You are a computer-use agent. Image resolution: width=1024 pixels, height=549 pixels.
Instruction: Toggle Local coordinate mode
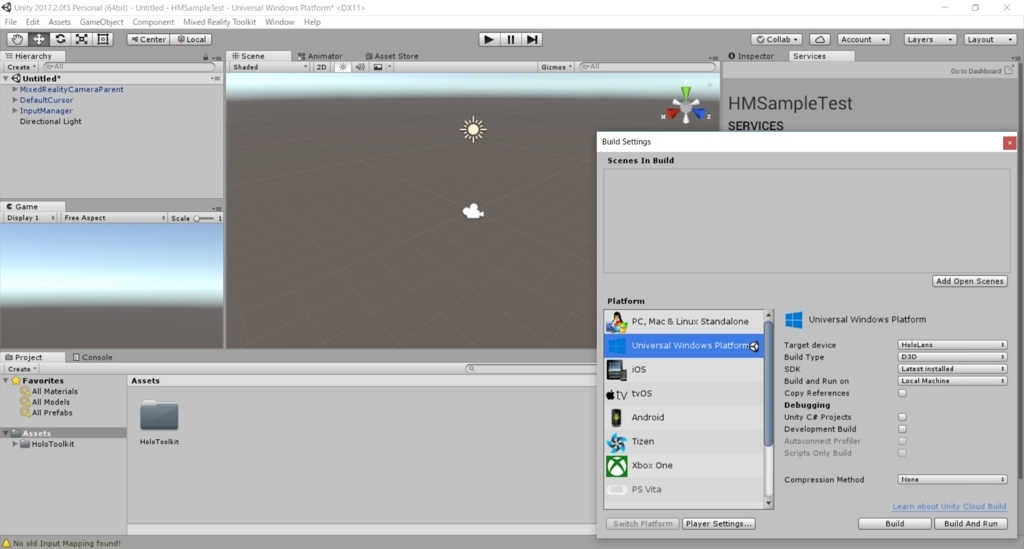191,39
